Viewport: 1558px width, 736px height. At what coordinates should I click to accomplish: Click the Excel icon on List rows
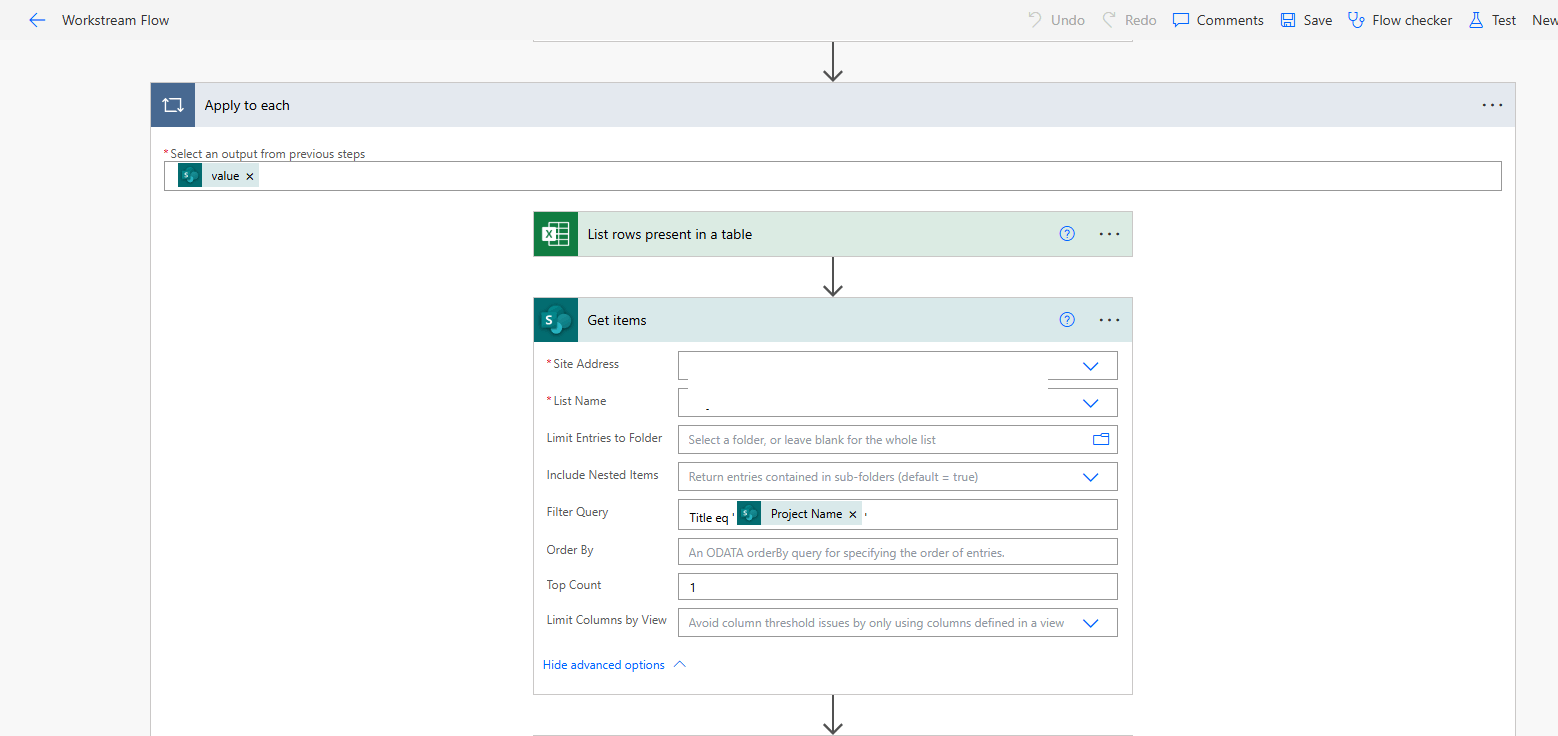point(555,234)
